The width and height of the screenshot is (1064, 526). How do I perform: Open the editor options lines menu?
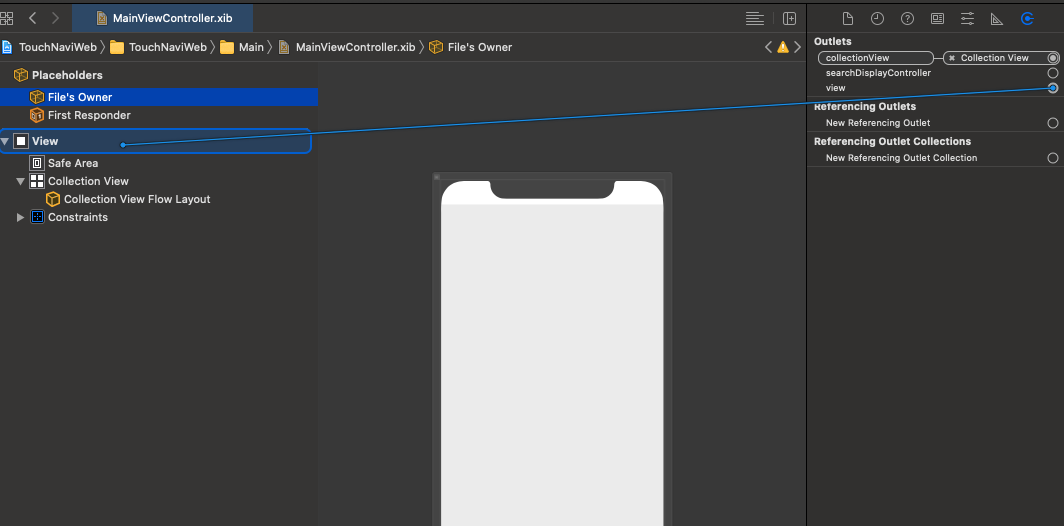click(x=755, y=19)
